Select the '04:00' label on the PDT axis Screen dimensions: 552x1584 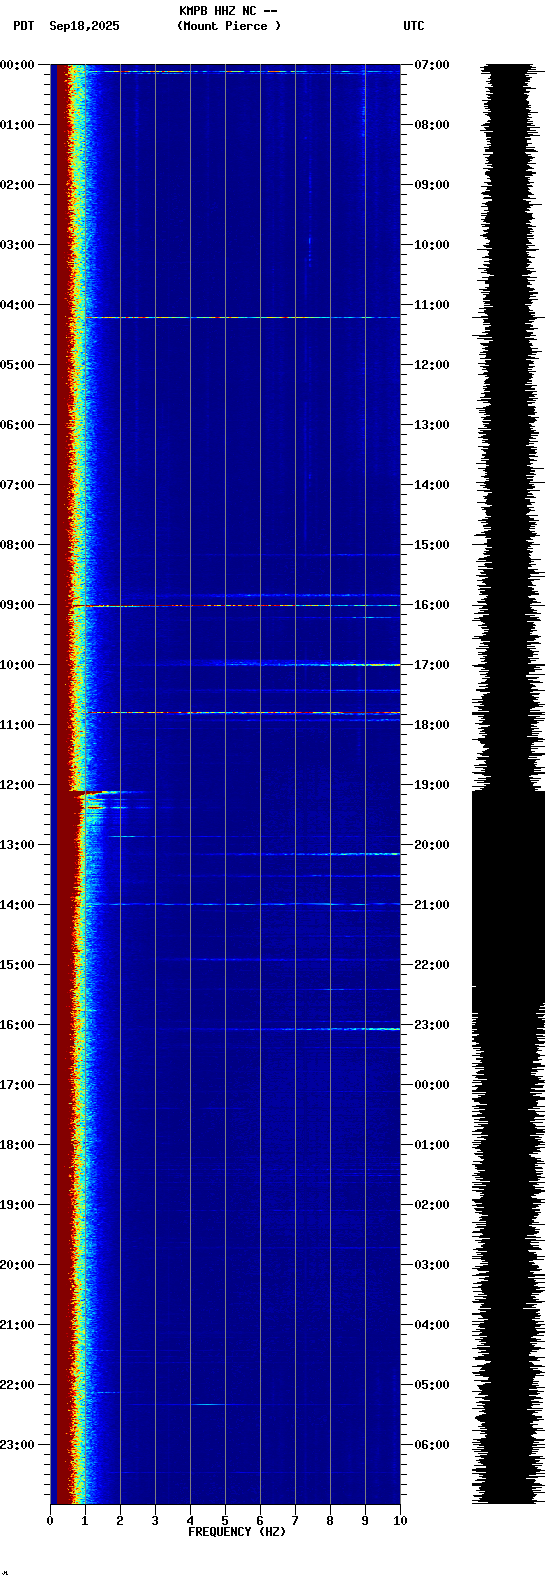click(x=17, y=305)
